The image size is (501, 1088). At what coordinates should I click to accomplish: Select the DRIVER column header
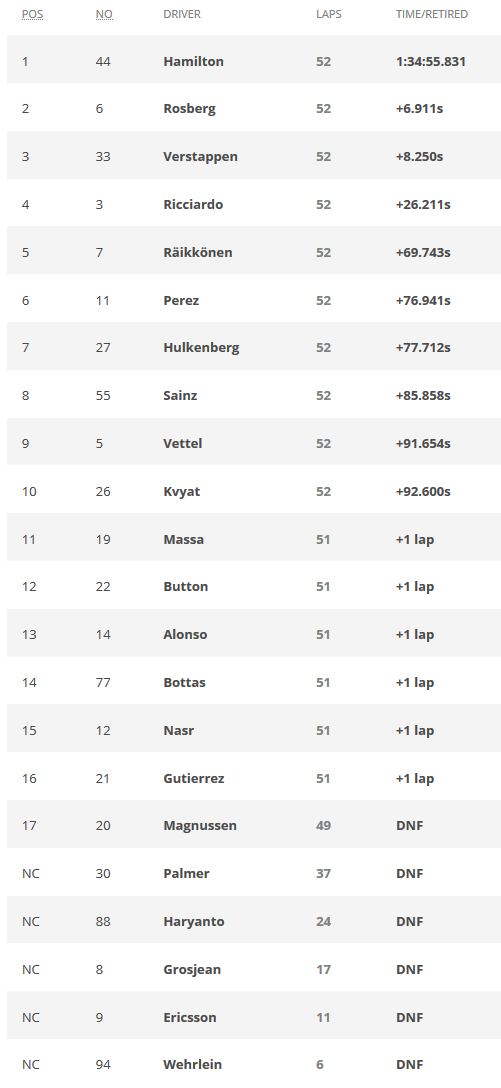pyautogui.click(x=182, y=14)
